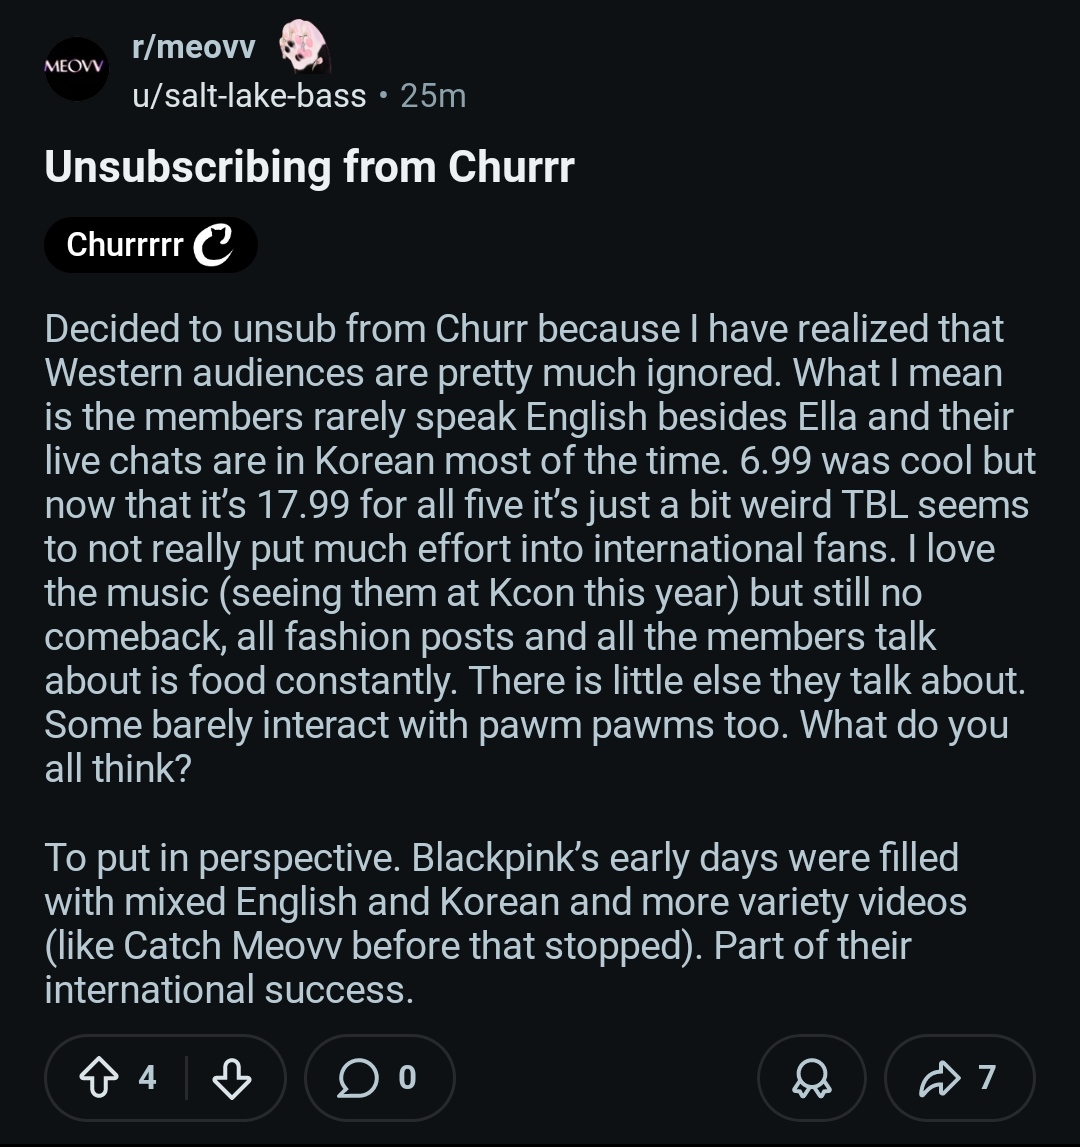Downvote the post

tap(232, 1078)
